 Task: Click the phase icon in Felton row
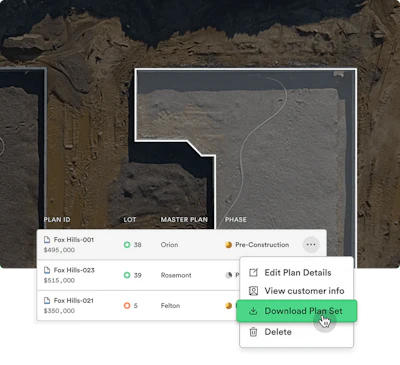pos(228,305)
